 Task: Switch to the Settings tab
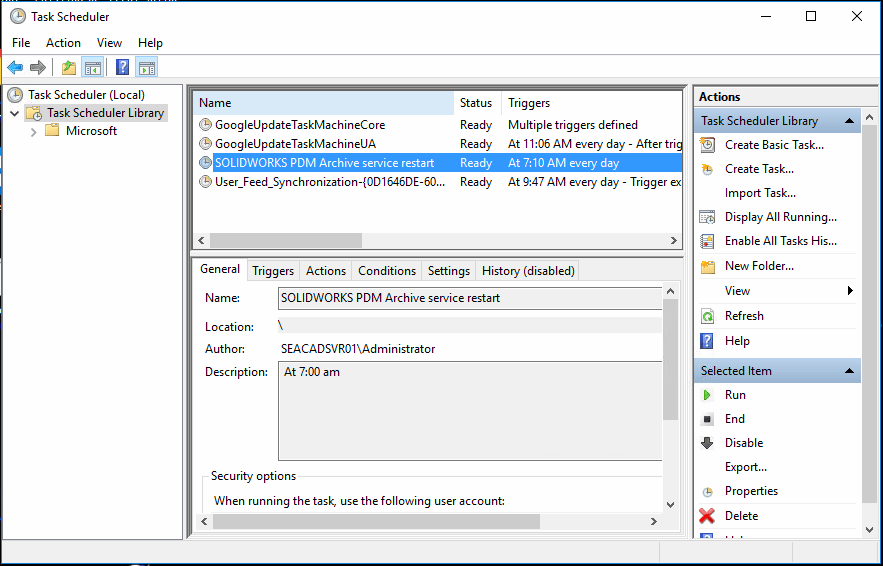point(449,271)
